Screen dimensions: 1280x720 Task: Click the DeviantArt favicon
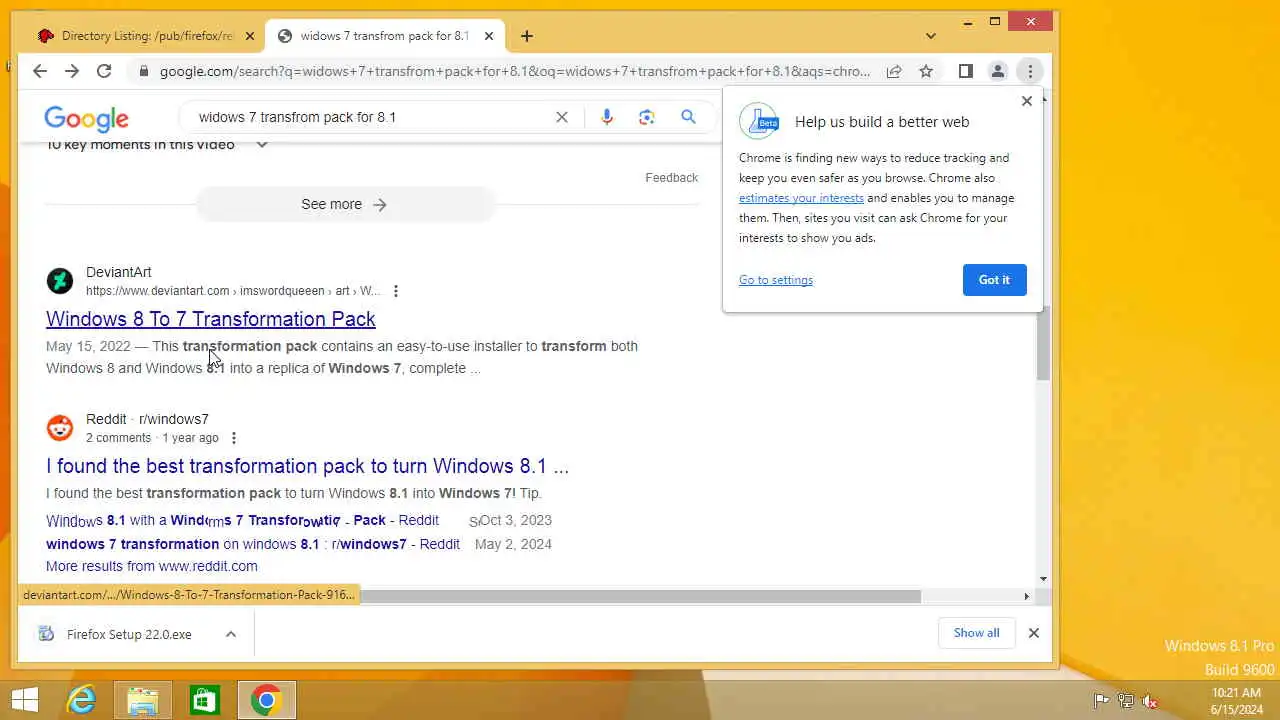click(60, 281)
